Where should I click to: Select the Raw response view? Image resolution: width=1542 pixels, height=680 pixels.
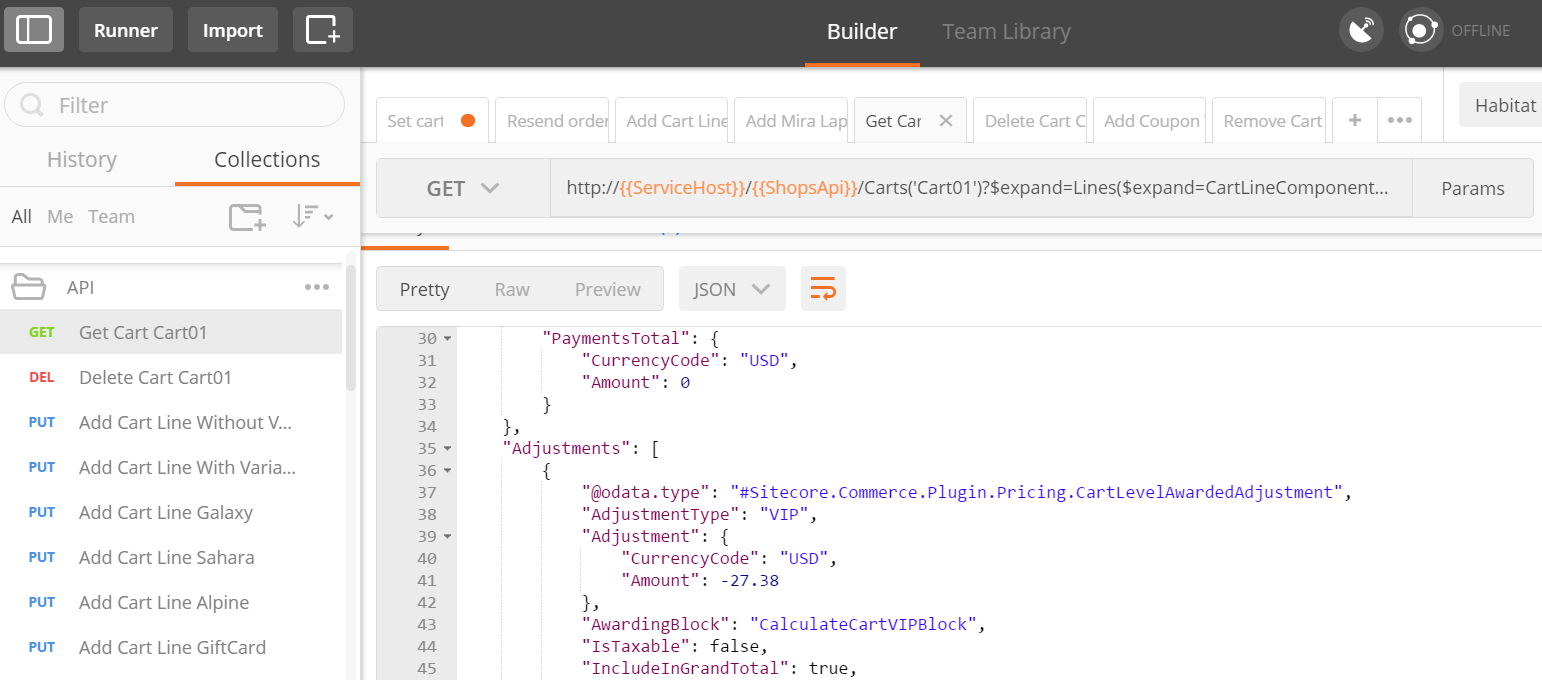click(x=512, y=289)
